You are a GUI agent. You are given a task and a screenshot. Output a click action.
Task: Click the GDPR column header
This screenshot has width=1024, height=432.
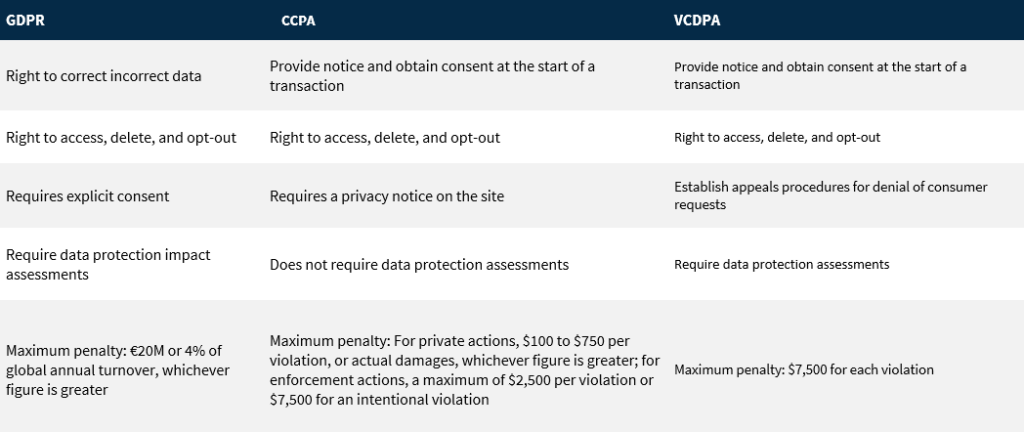(x=25, y=20)
